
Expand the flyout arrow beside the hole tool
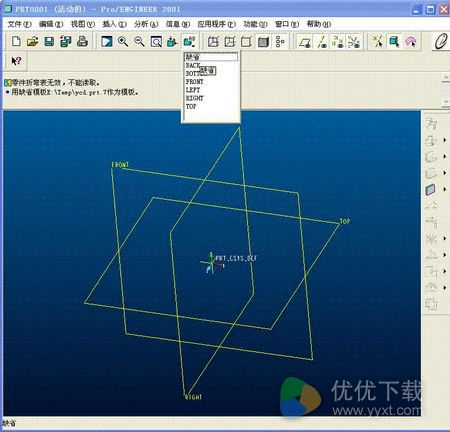pyautogui.click(x=445, y=140)
